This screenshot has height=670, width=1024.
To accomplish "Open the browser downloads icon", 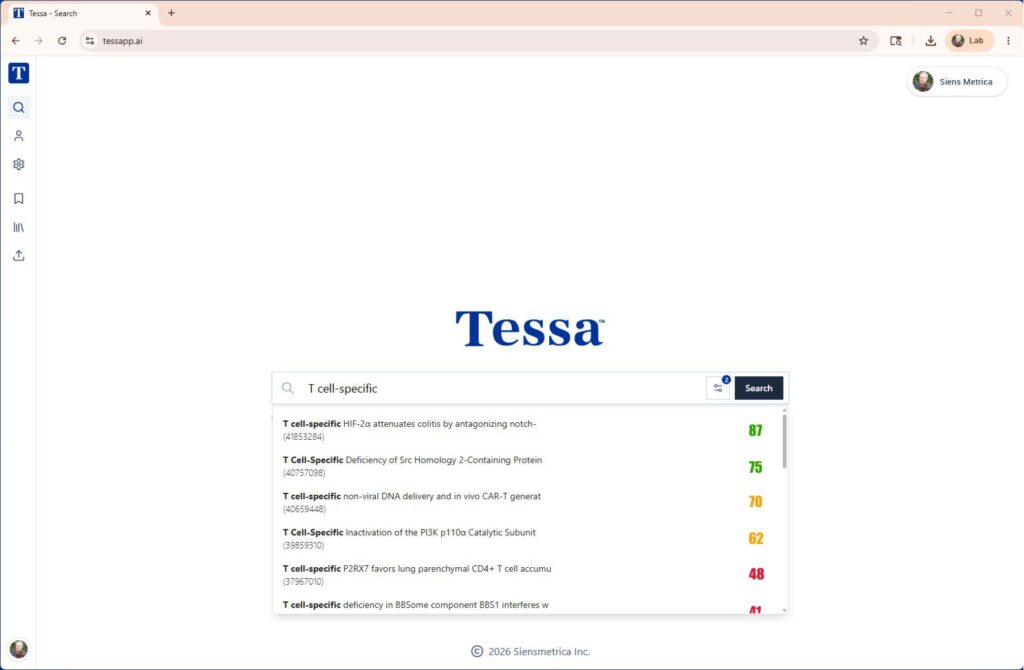I will [x=931, y=40].
